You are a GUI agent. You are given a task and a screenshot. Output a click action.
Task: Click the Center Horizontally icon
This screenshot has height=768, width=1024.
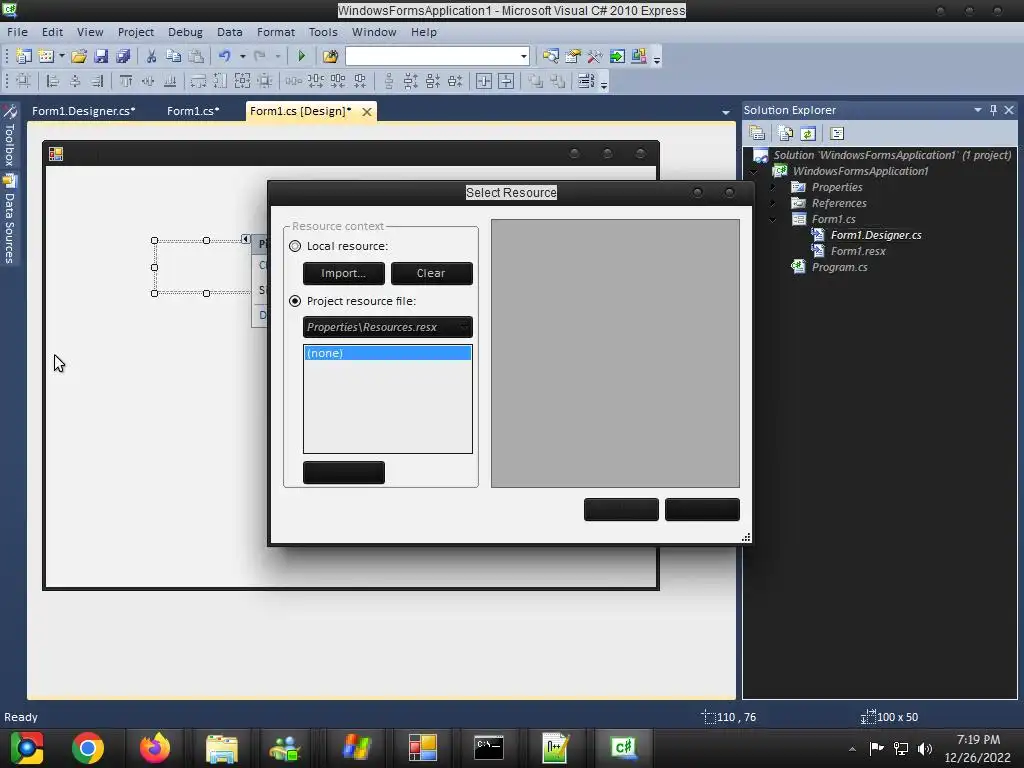[x=484, y=81]
